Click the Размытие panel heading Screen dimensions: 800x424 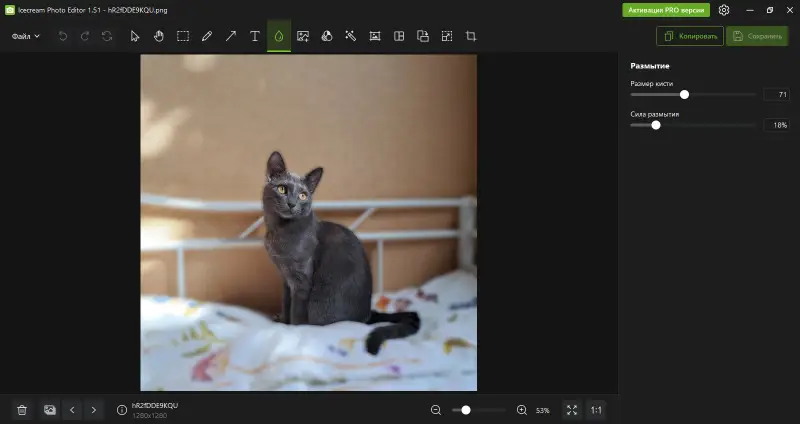point(650,66)
